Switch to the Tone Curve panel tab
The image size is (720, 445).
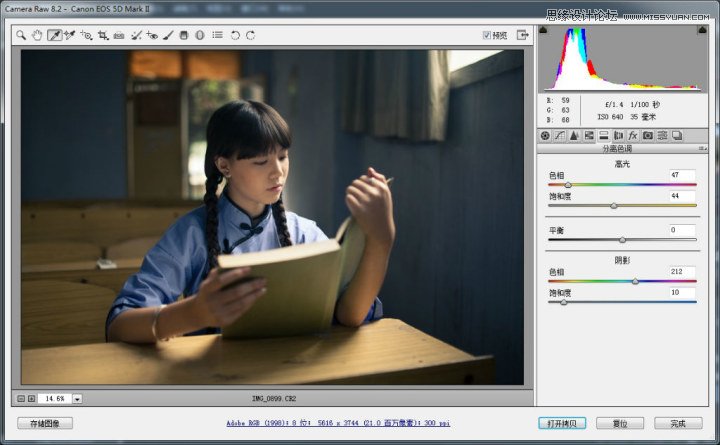tap(560, 135)
